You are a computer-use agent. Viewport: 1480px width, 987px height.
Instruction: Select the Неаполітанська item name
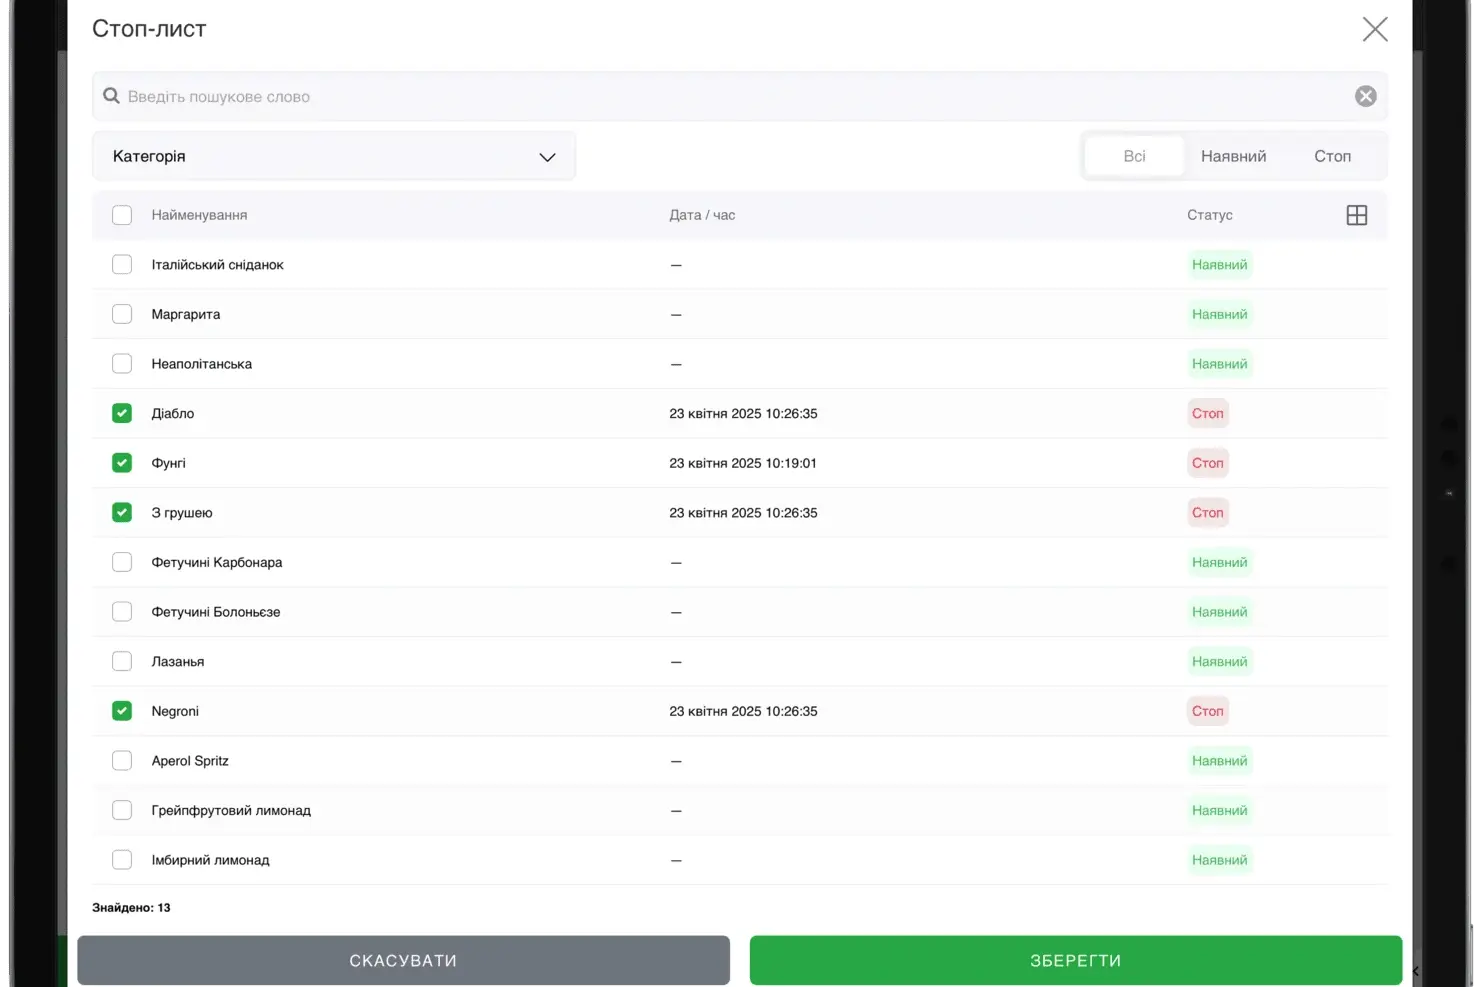(202, 364)
